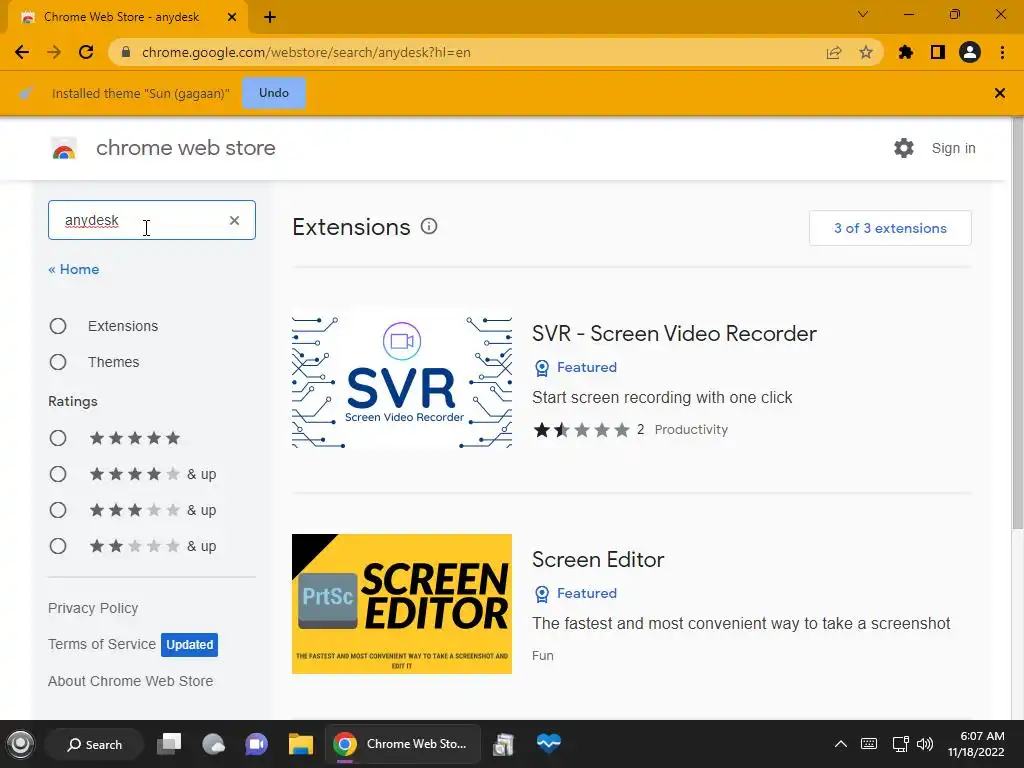Open the cloud app in taskbar

[x=214, y=744]
